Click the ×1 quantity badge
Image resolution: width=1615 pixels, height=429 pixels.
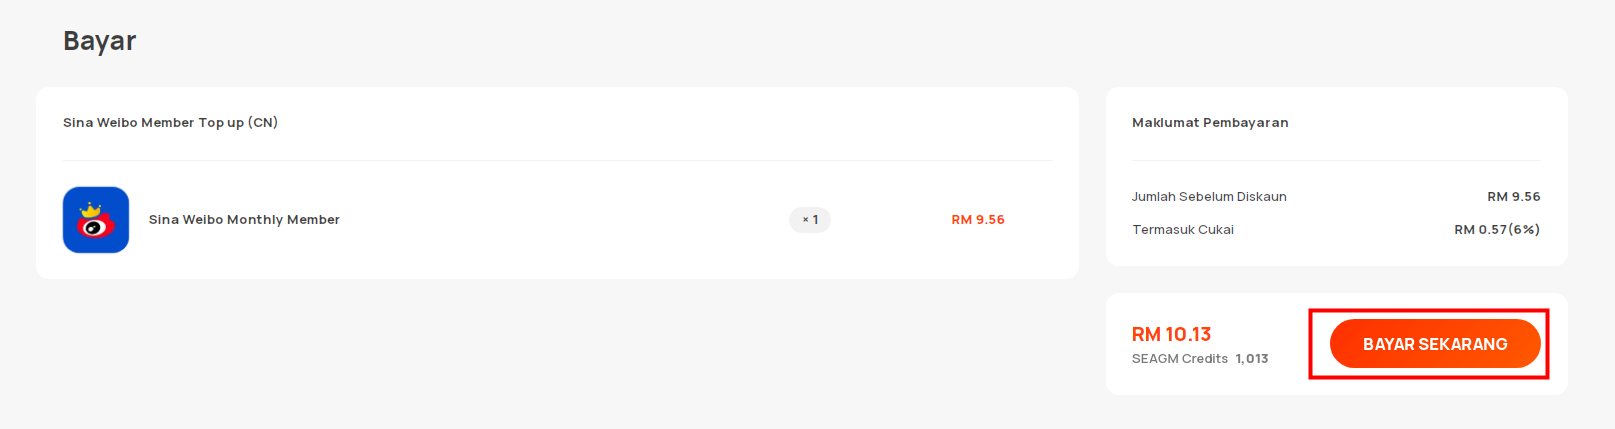810,220
